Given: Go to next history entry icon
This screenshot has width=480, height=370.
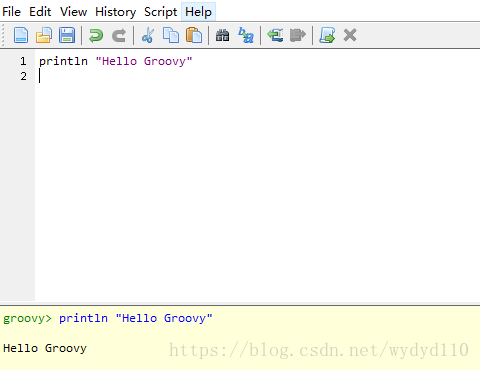Looking at the screenshot, I should [298, 35].
